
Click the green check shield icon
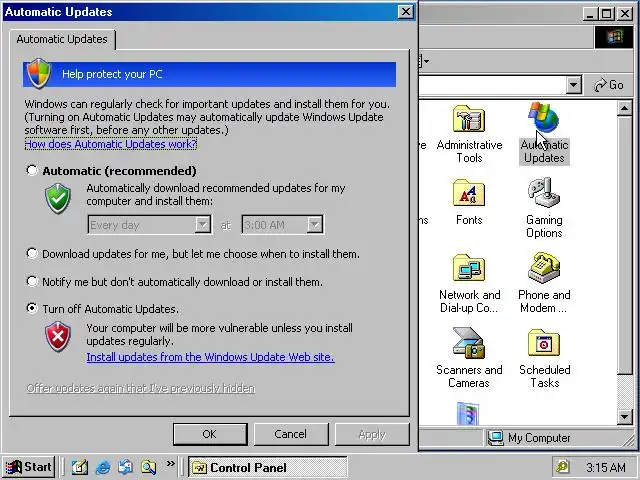click(x=58, y=198)
